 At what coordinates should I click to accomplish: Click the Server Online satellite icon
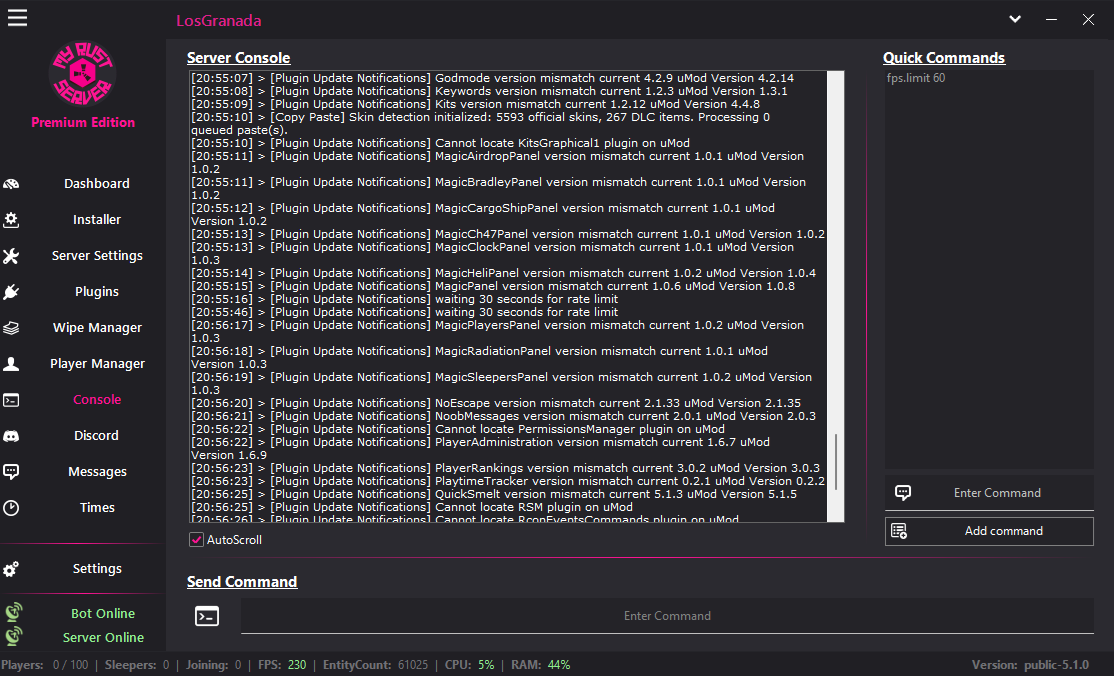pyautogui.click(x=13, y=635)
